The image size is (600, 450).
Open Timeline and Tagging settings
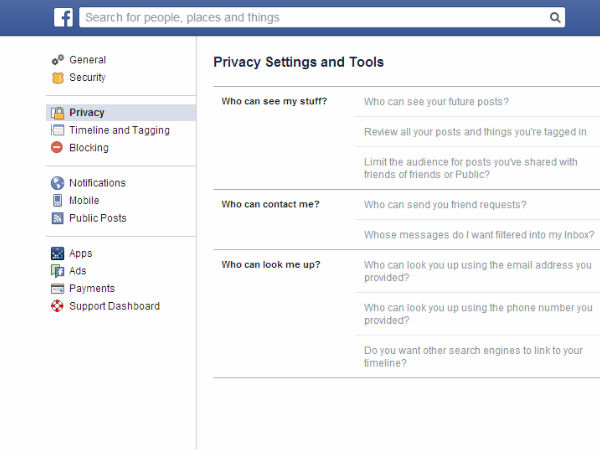point(119,131)
